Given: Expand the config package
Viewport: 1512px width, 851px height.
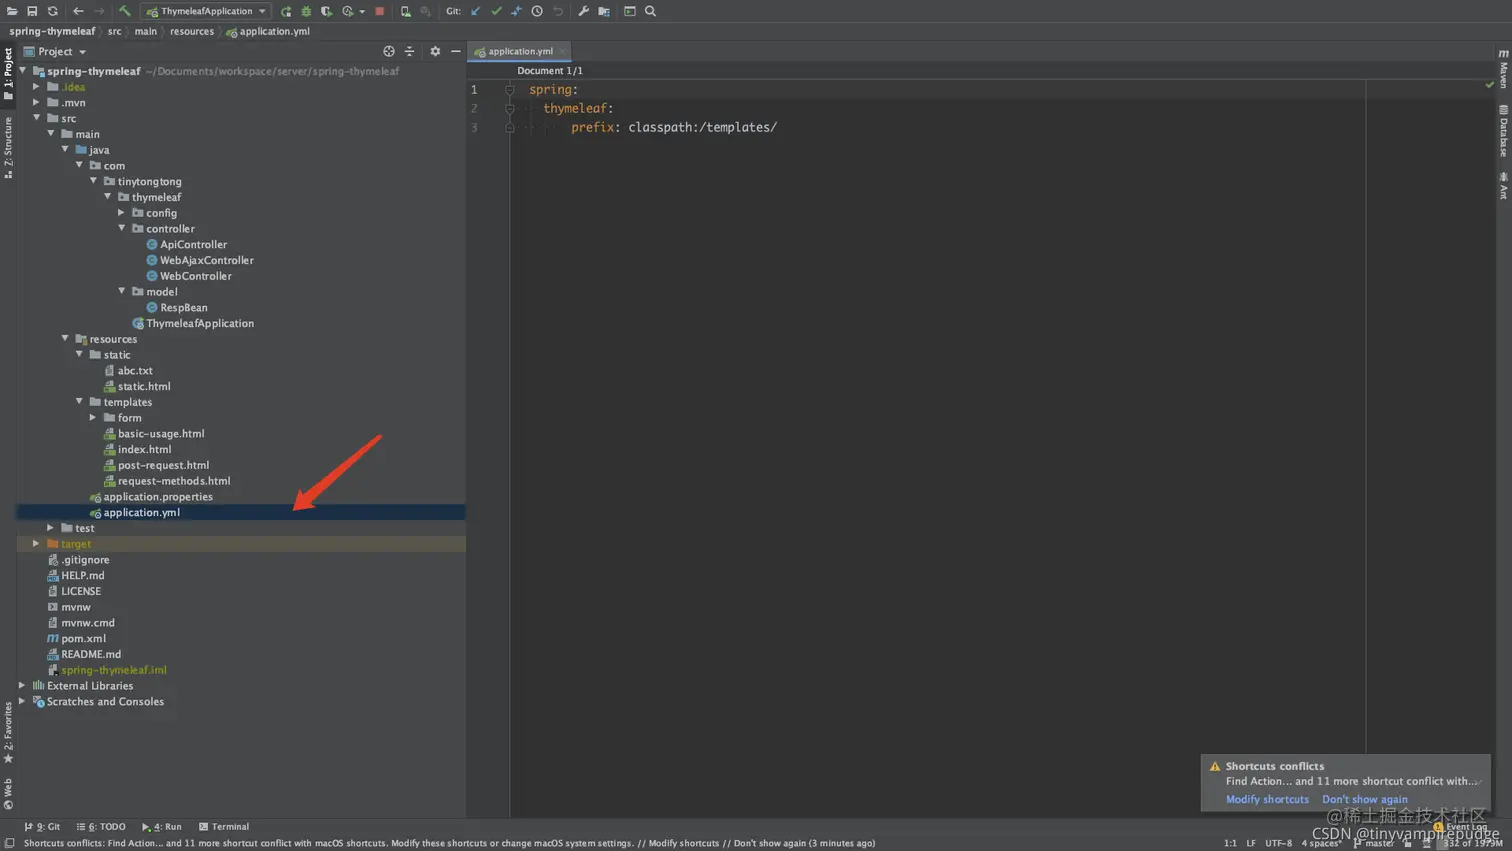Looking at the screenshot, I should pos(122,213).
